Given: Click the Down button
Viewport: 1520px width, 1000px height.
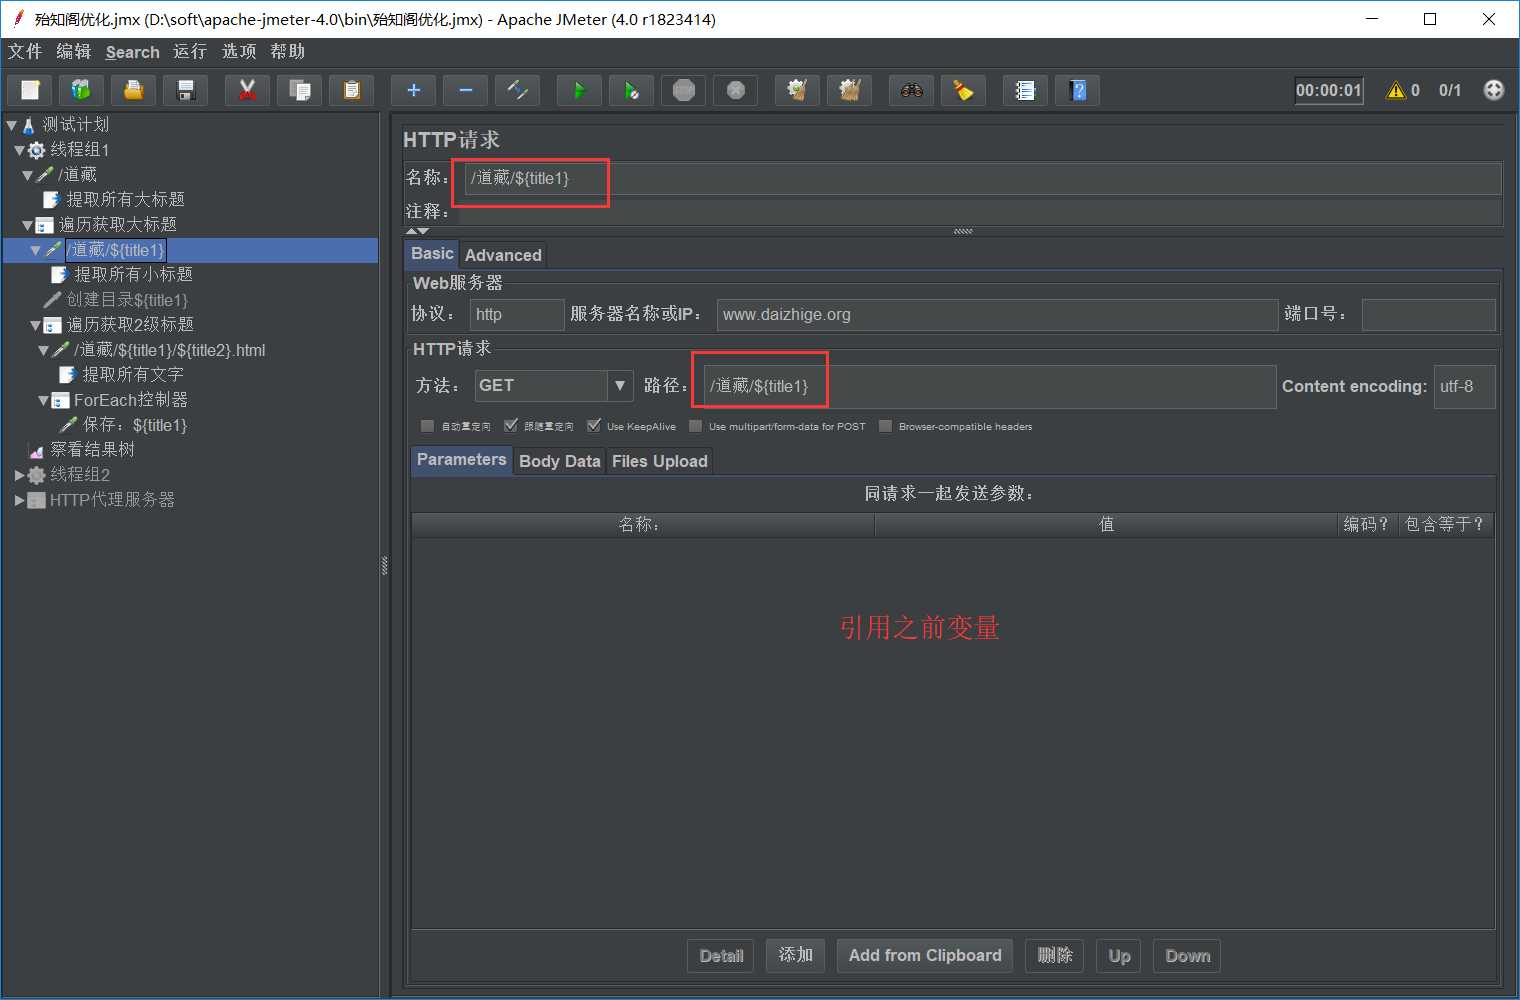Looking at the screenshot, I should (1187, 956).
